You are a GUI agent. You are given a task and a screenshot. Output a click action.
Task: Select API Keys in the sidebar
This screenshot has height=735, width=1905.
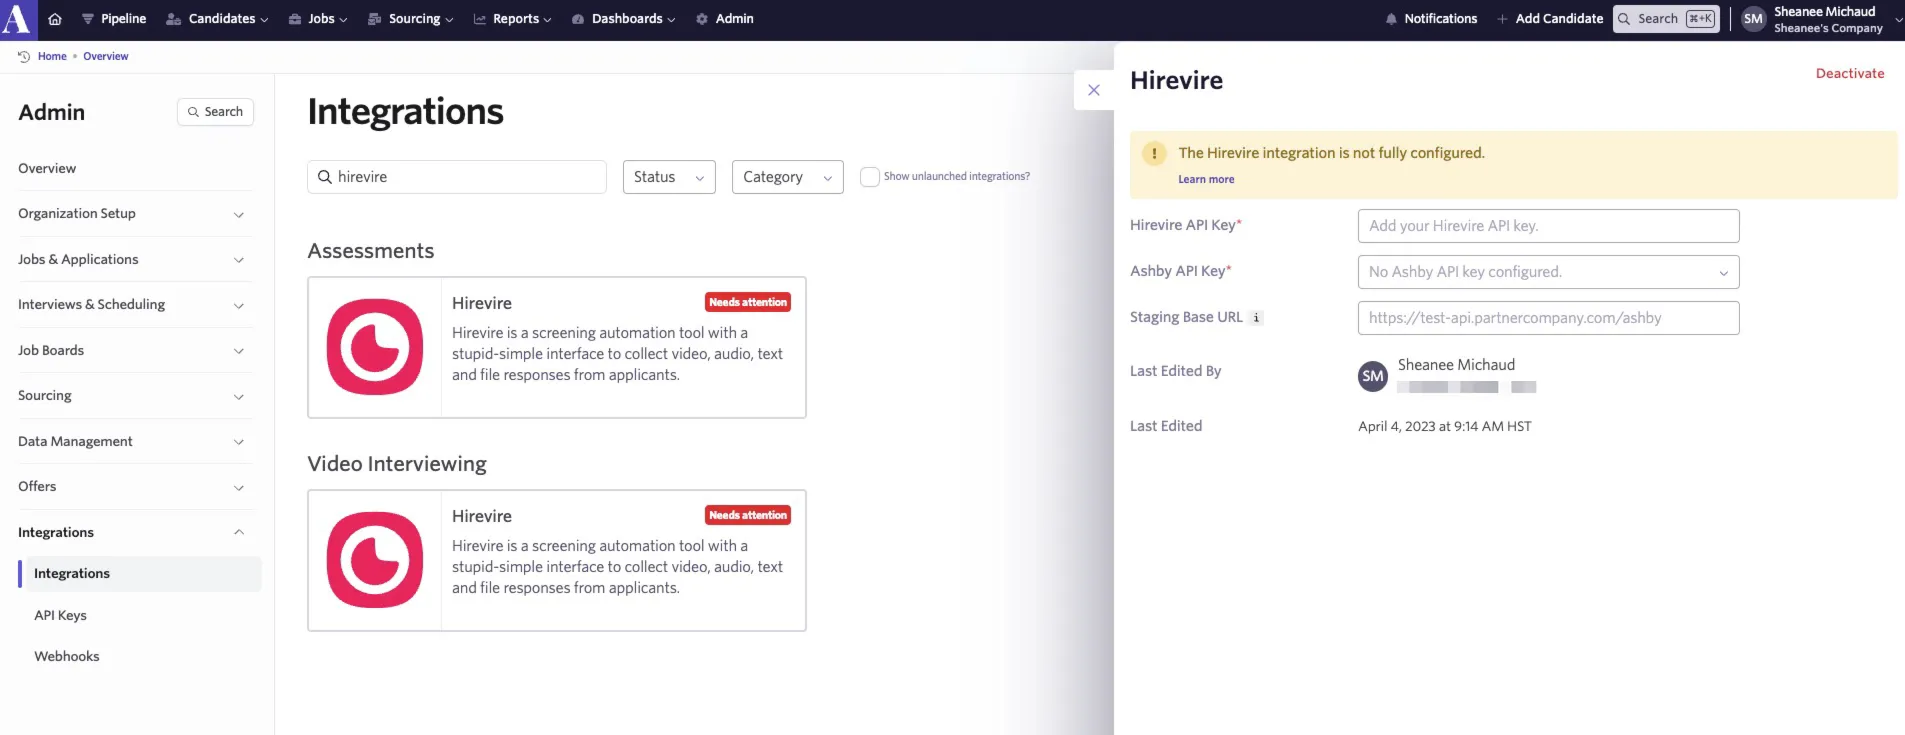pyautogui.click(x=60, y=616)
